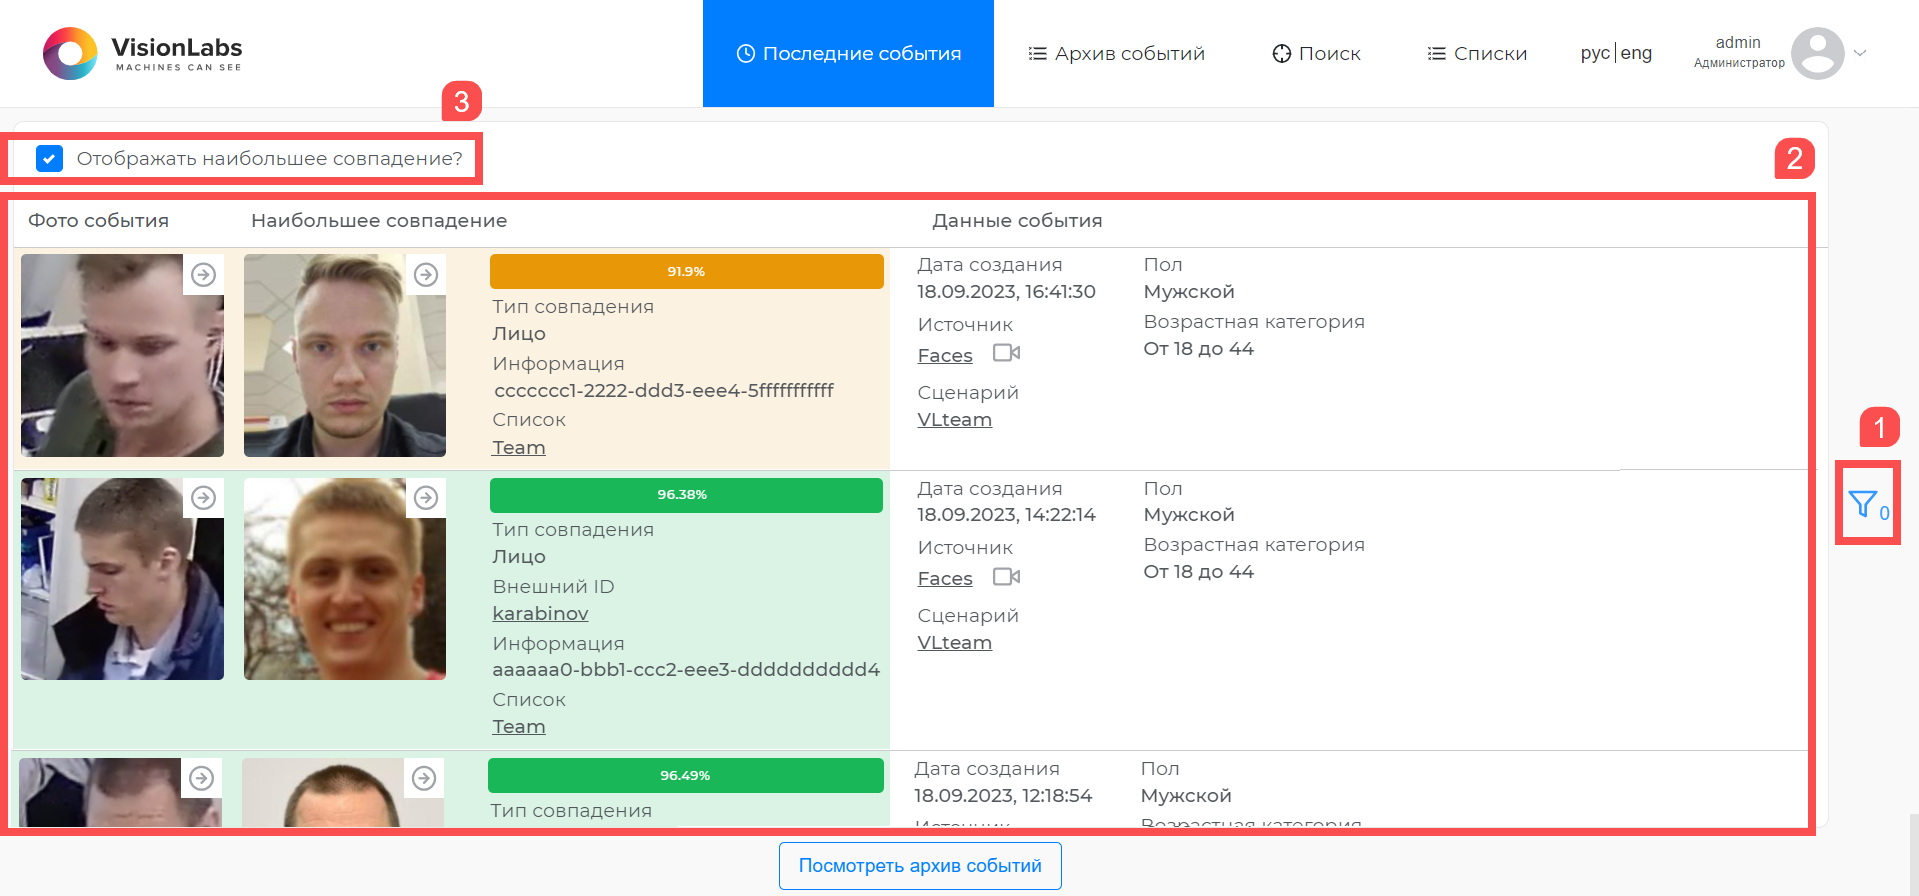
Task: Open arrow icon on 12:18:54 event photo
Action: pyautogui.click(x=201, y=778)
